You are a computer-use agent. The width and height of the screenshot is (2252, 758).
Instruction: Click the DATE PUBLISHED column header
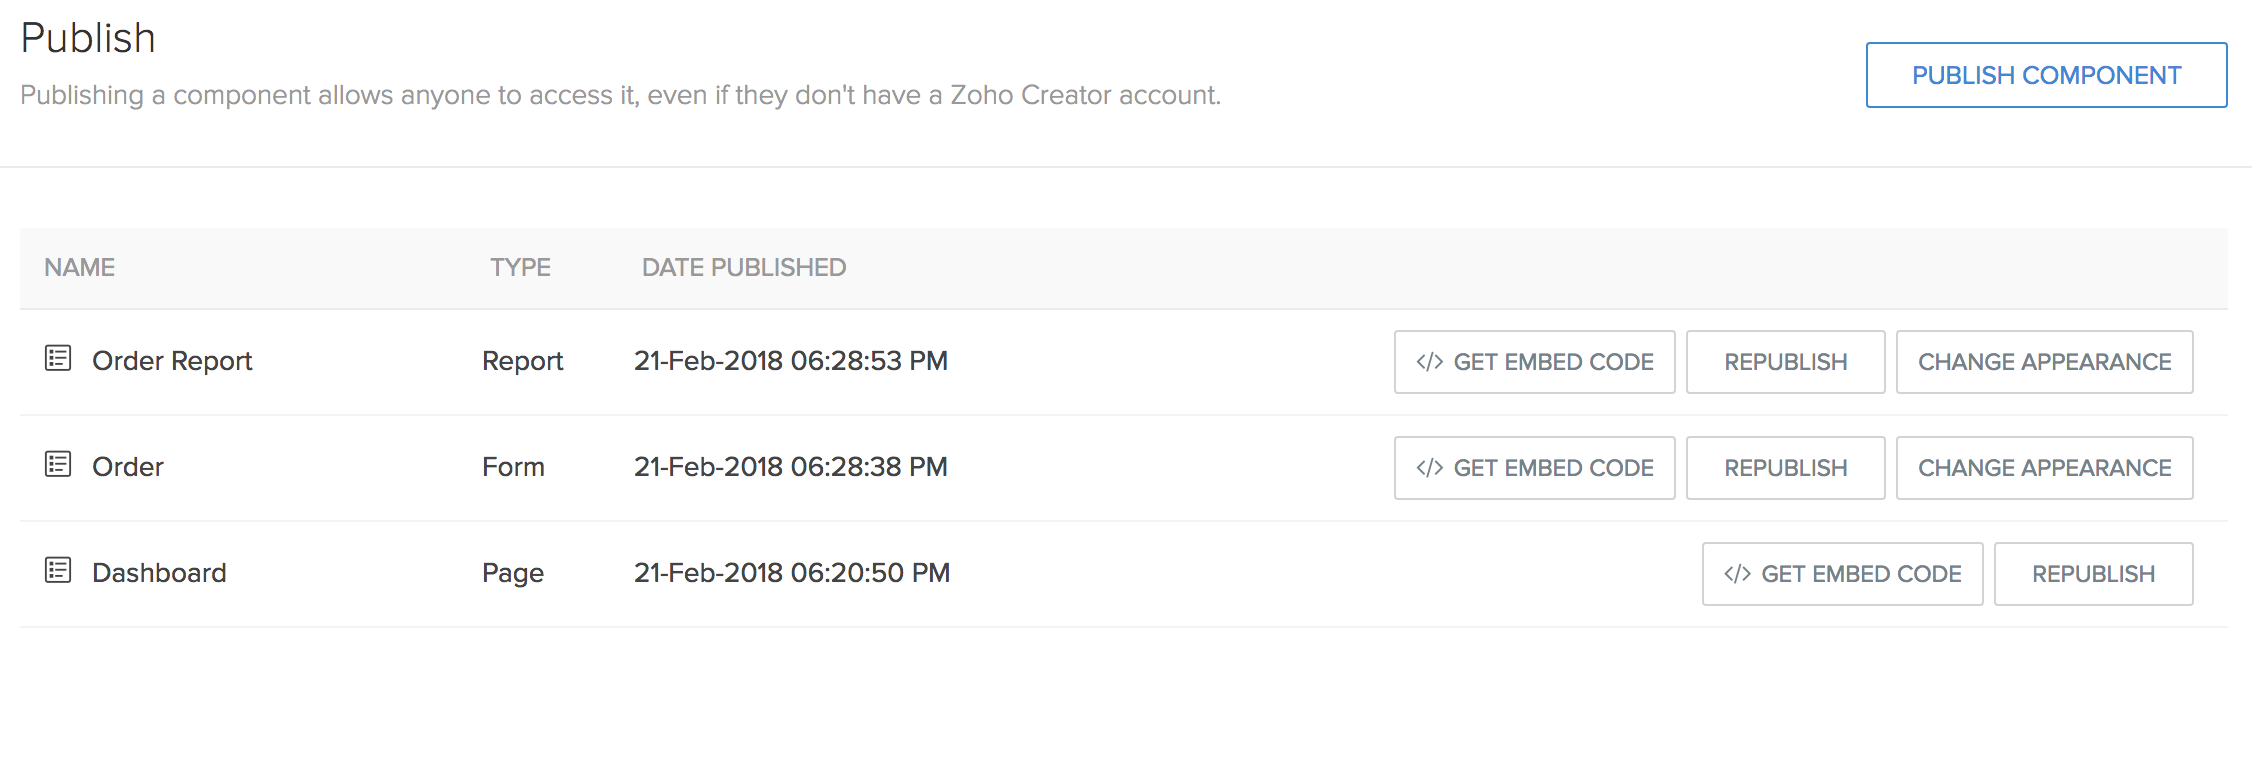[x=744, y=268]
